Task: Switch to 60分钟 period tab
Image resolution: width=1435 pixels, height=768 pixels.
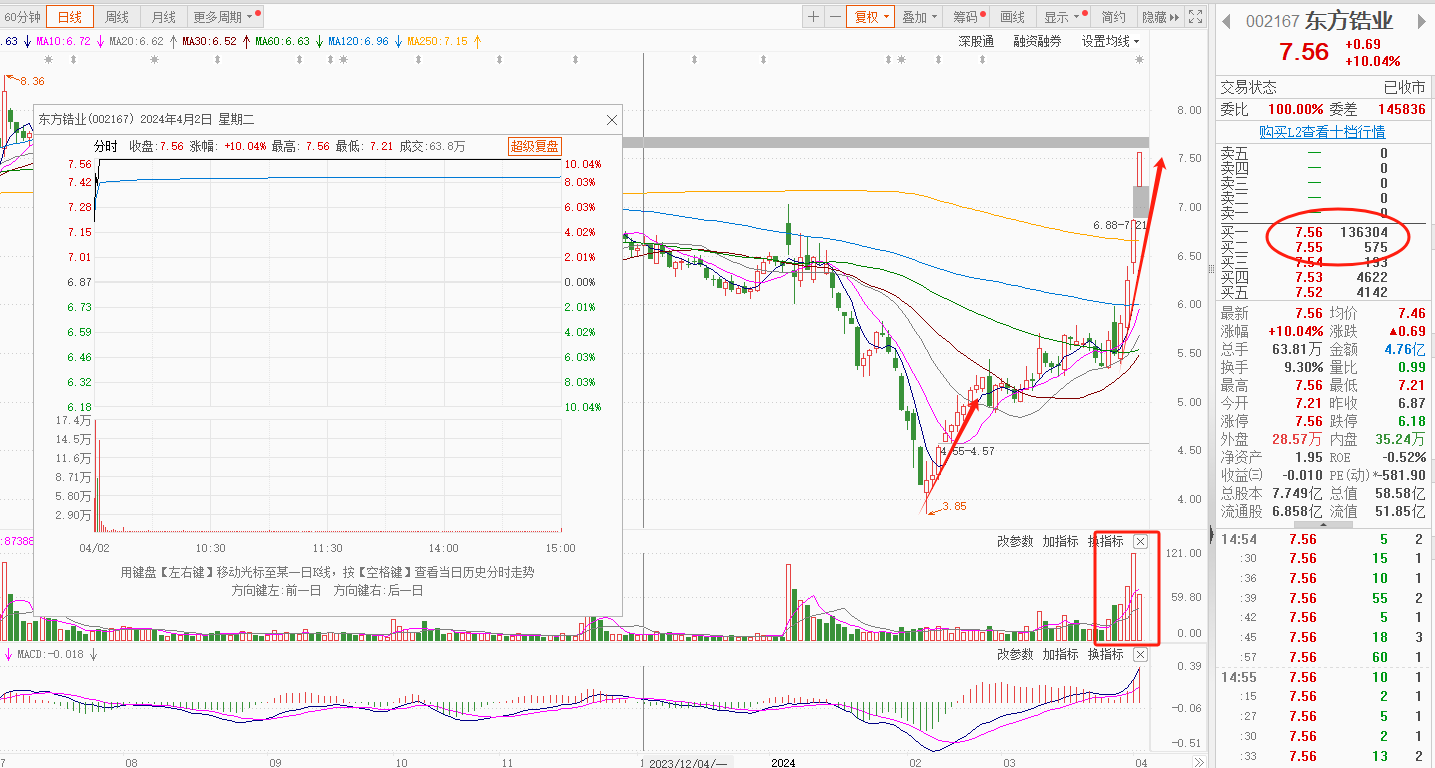Action: [22, 17]
